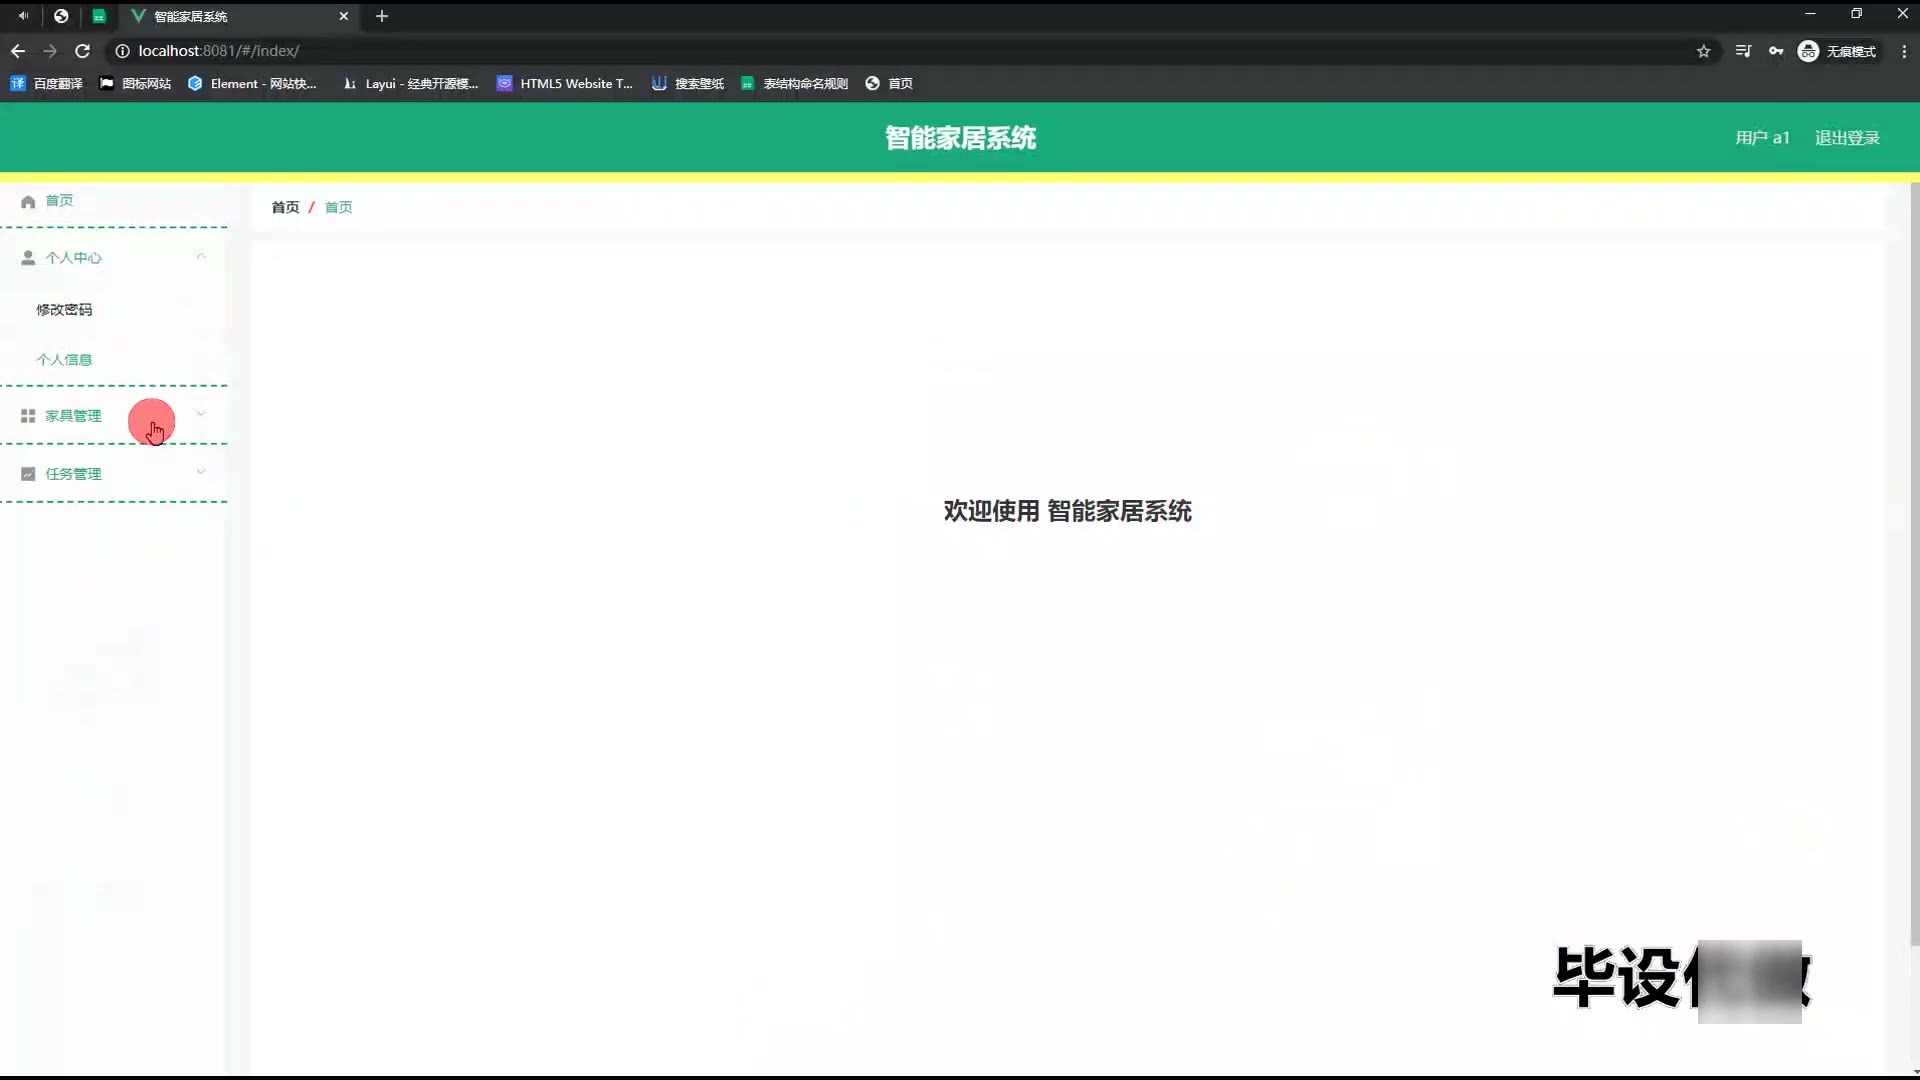Click the 退出登录 logout link
Viewport: 1920px width, 1080px height.
pyautogui.click(x=1847, y=138)
